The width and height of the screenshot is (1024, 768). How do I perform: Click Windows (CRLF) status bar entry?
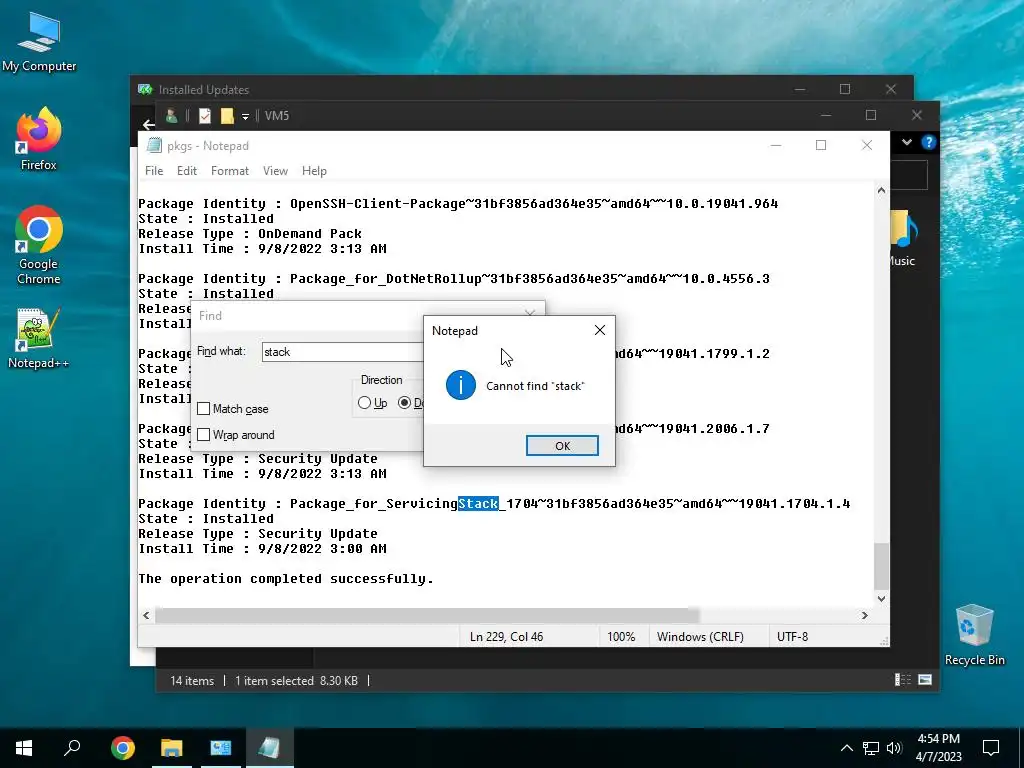click(700, 637)
